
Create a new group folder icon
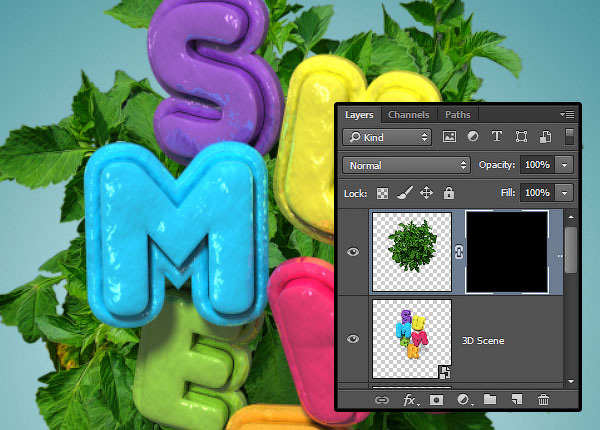[490, 400]
